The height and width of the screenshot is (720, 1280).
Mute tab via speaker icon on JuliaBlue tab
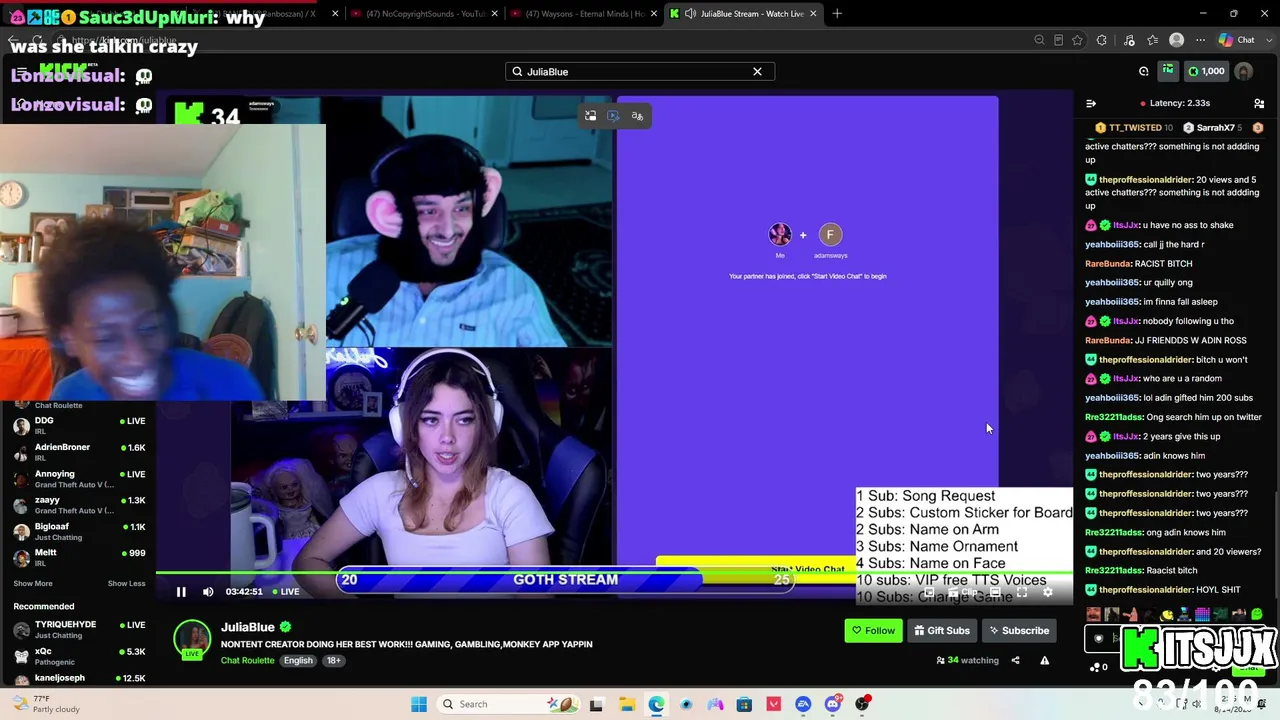[690, 14]
